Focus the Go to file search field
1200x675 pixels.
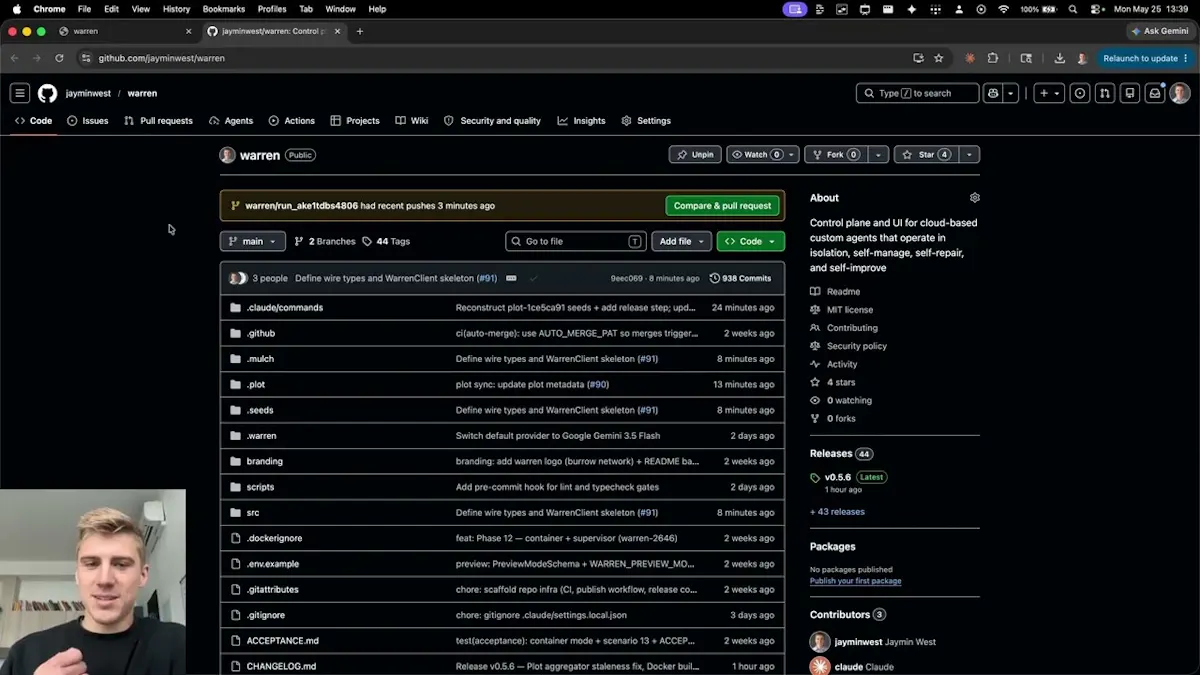click(576, 241)
